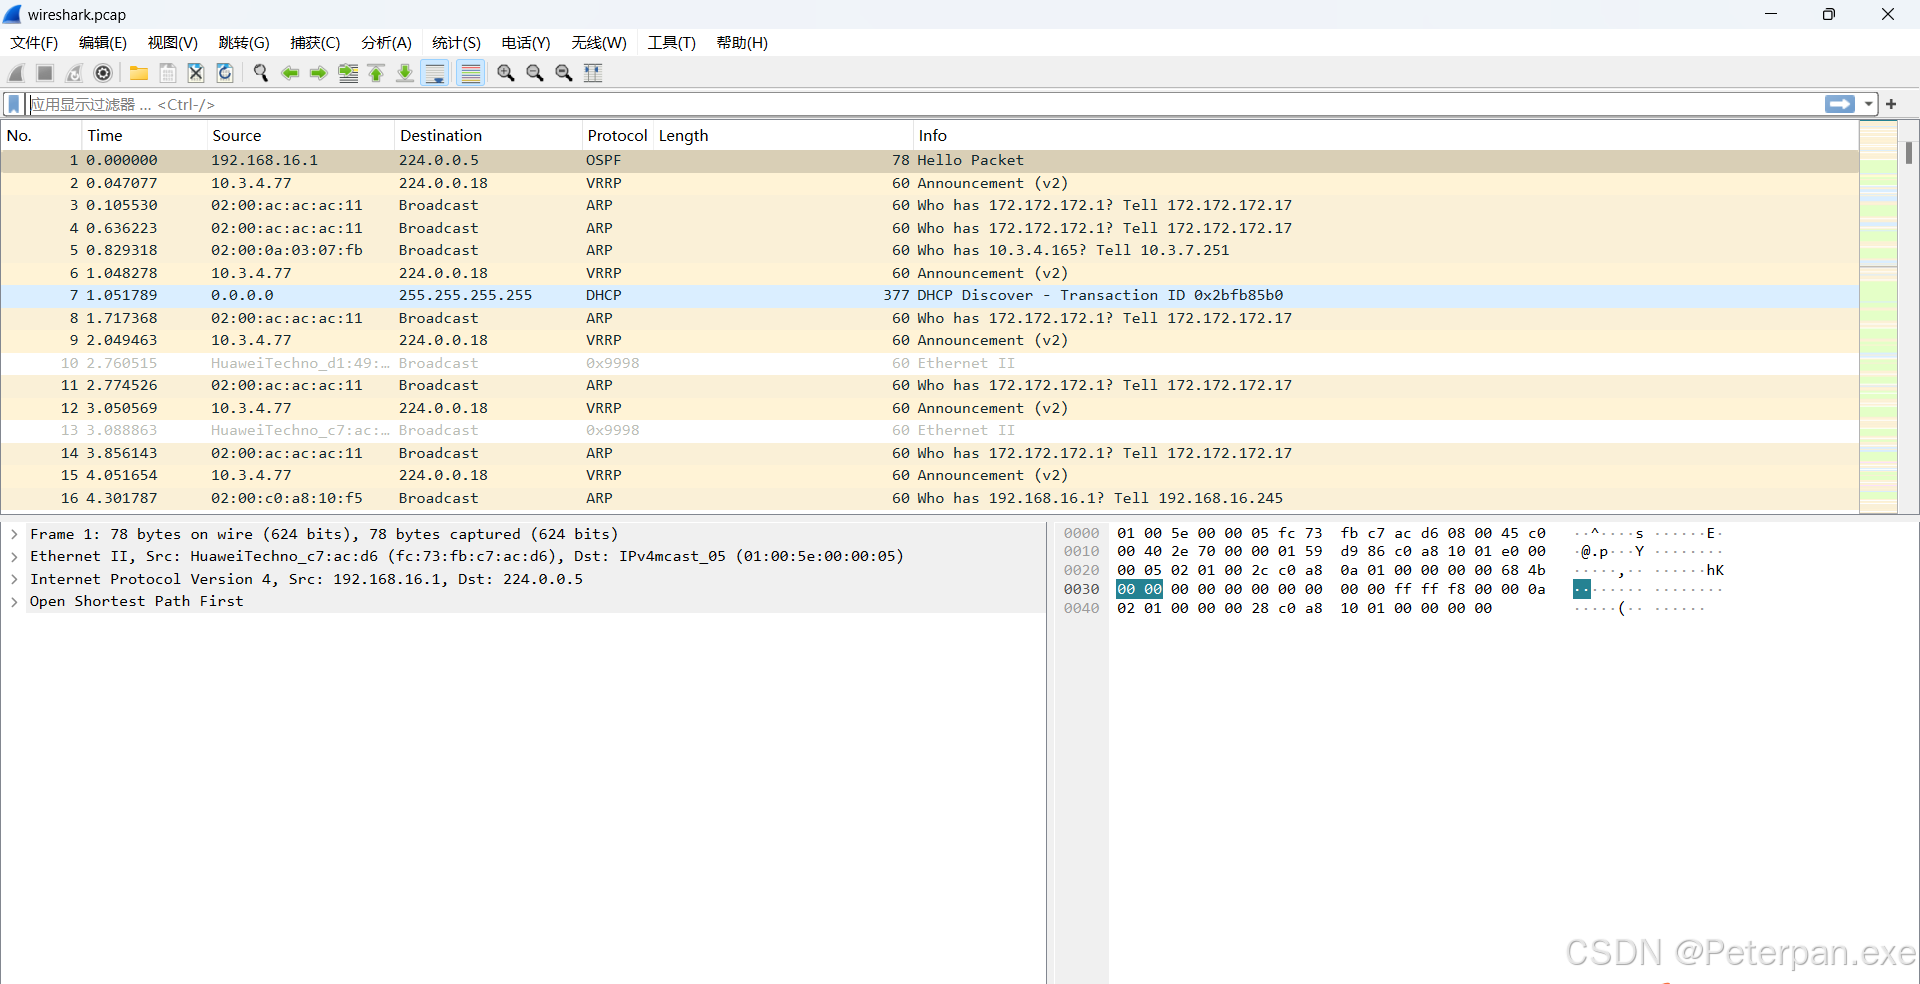Restart the current capture
1920x984 pixels.
click(x=74, y=73)
